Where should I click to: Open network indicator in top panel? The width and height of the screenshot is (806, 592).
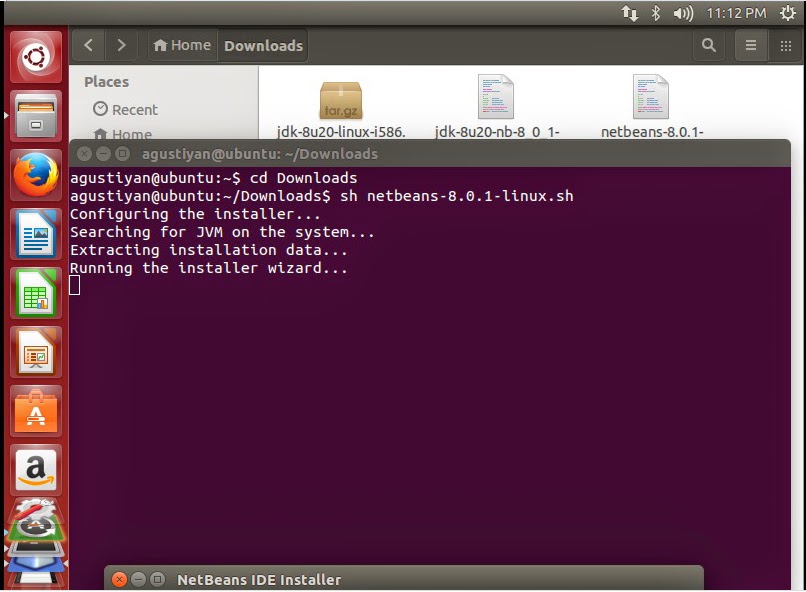[630, 13]
